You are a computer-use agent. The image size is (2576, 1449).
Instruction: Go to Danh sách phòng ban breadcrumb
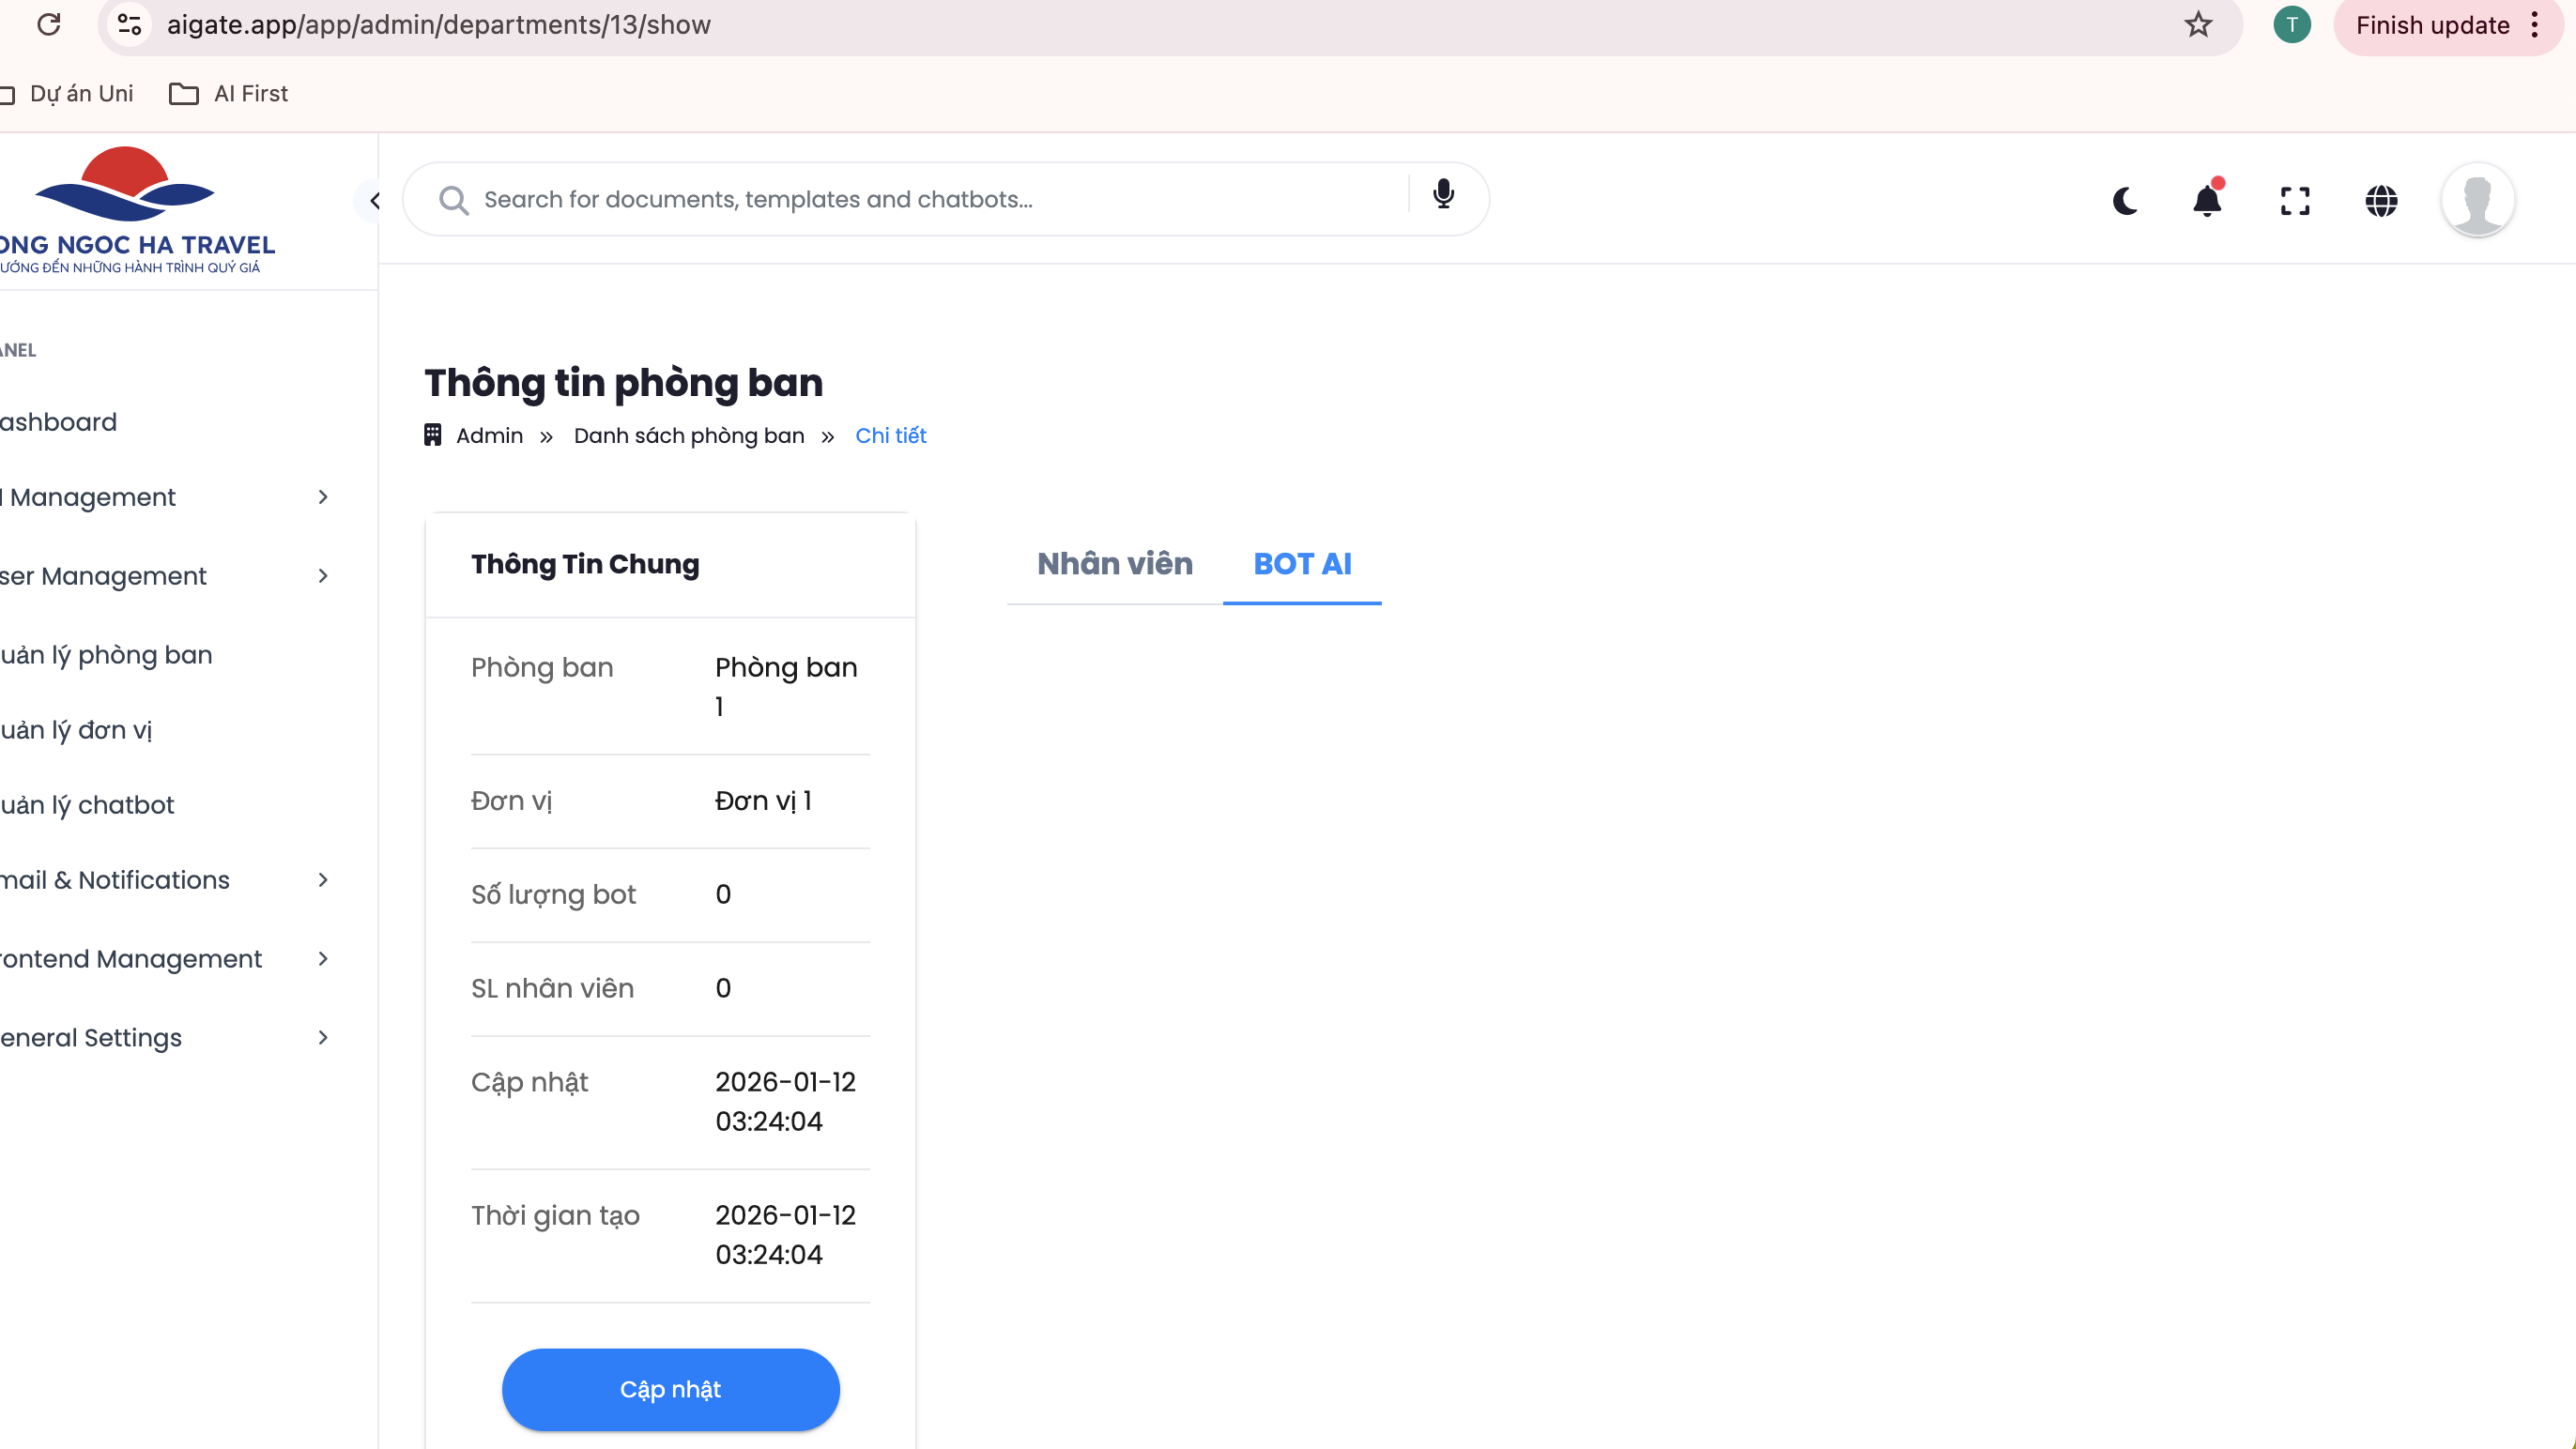688,436
